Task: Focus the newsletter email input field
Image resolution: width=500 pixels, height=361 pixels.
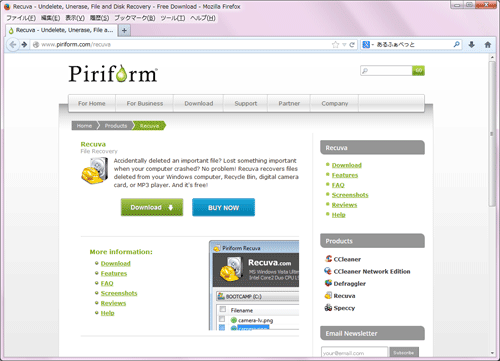Action: click(x=354, y=353)
